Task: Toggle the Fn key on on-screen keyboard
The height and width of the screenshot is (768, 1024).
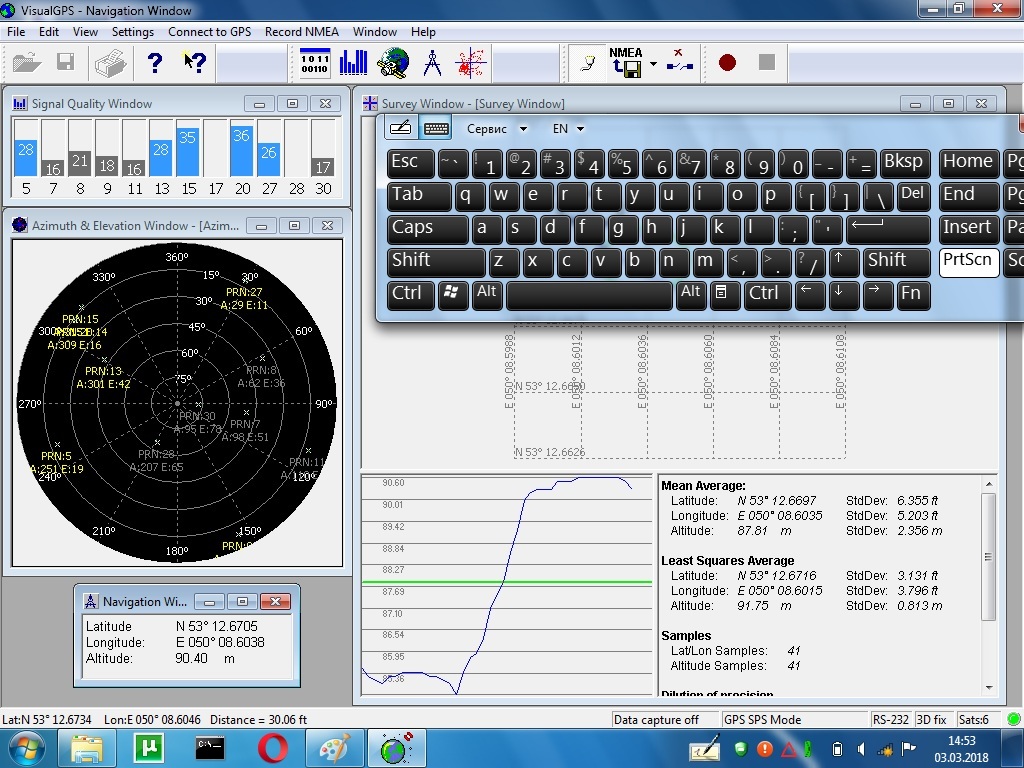Action: point(914,295)
